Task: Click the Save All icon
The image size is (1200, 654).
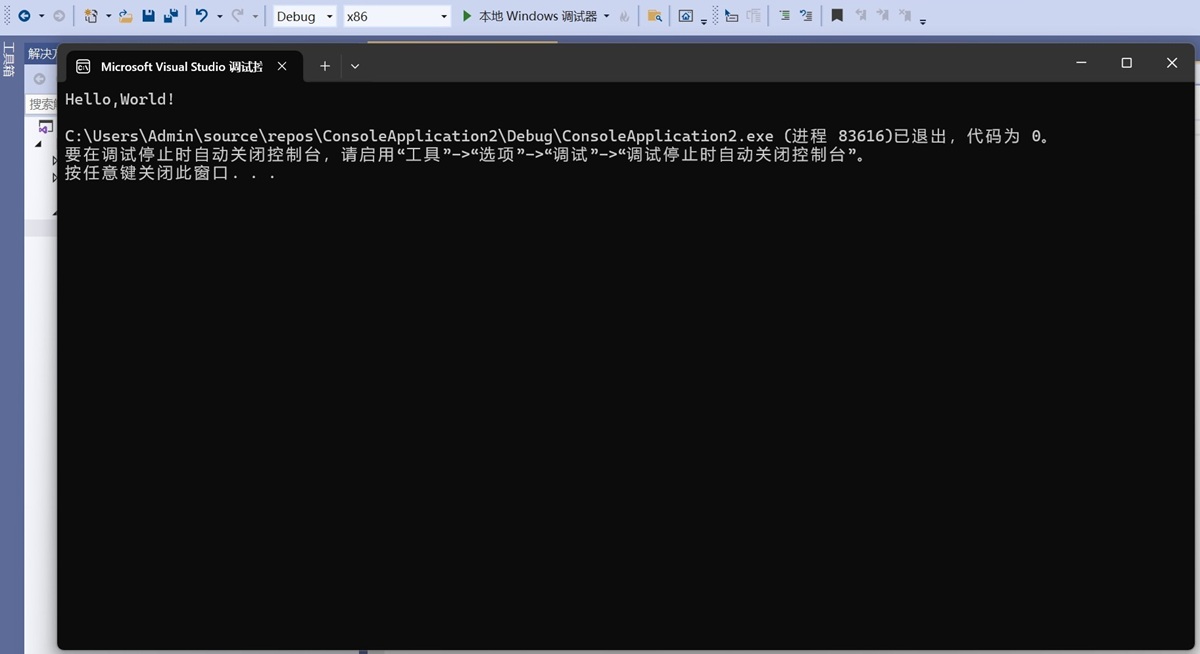Action: tap(171, 16)
